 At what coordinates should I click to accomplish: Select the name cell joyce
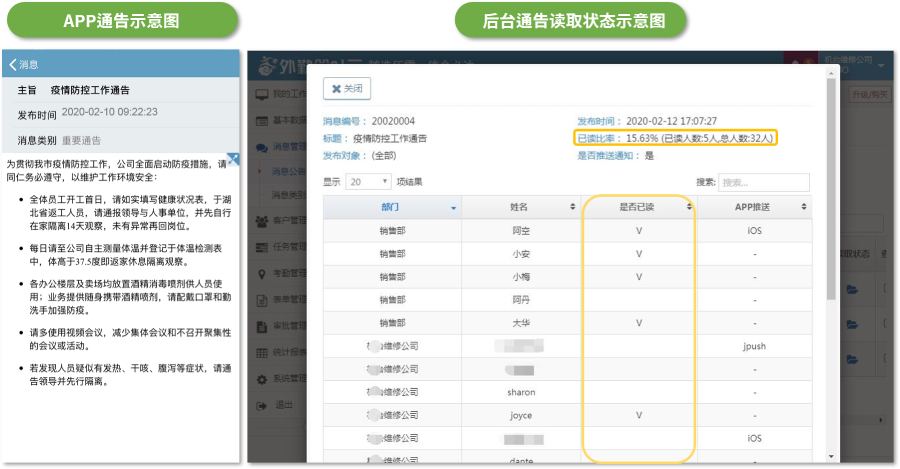(521, 415)
